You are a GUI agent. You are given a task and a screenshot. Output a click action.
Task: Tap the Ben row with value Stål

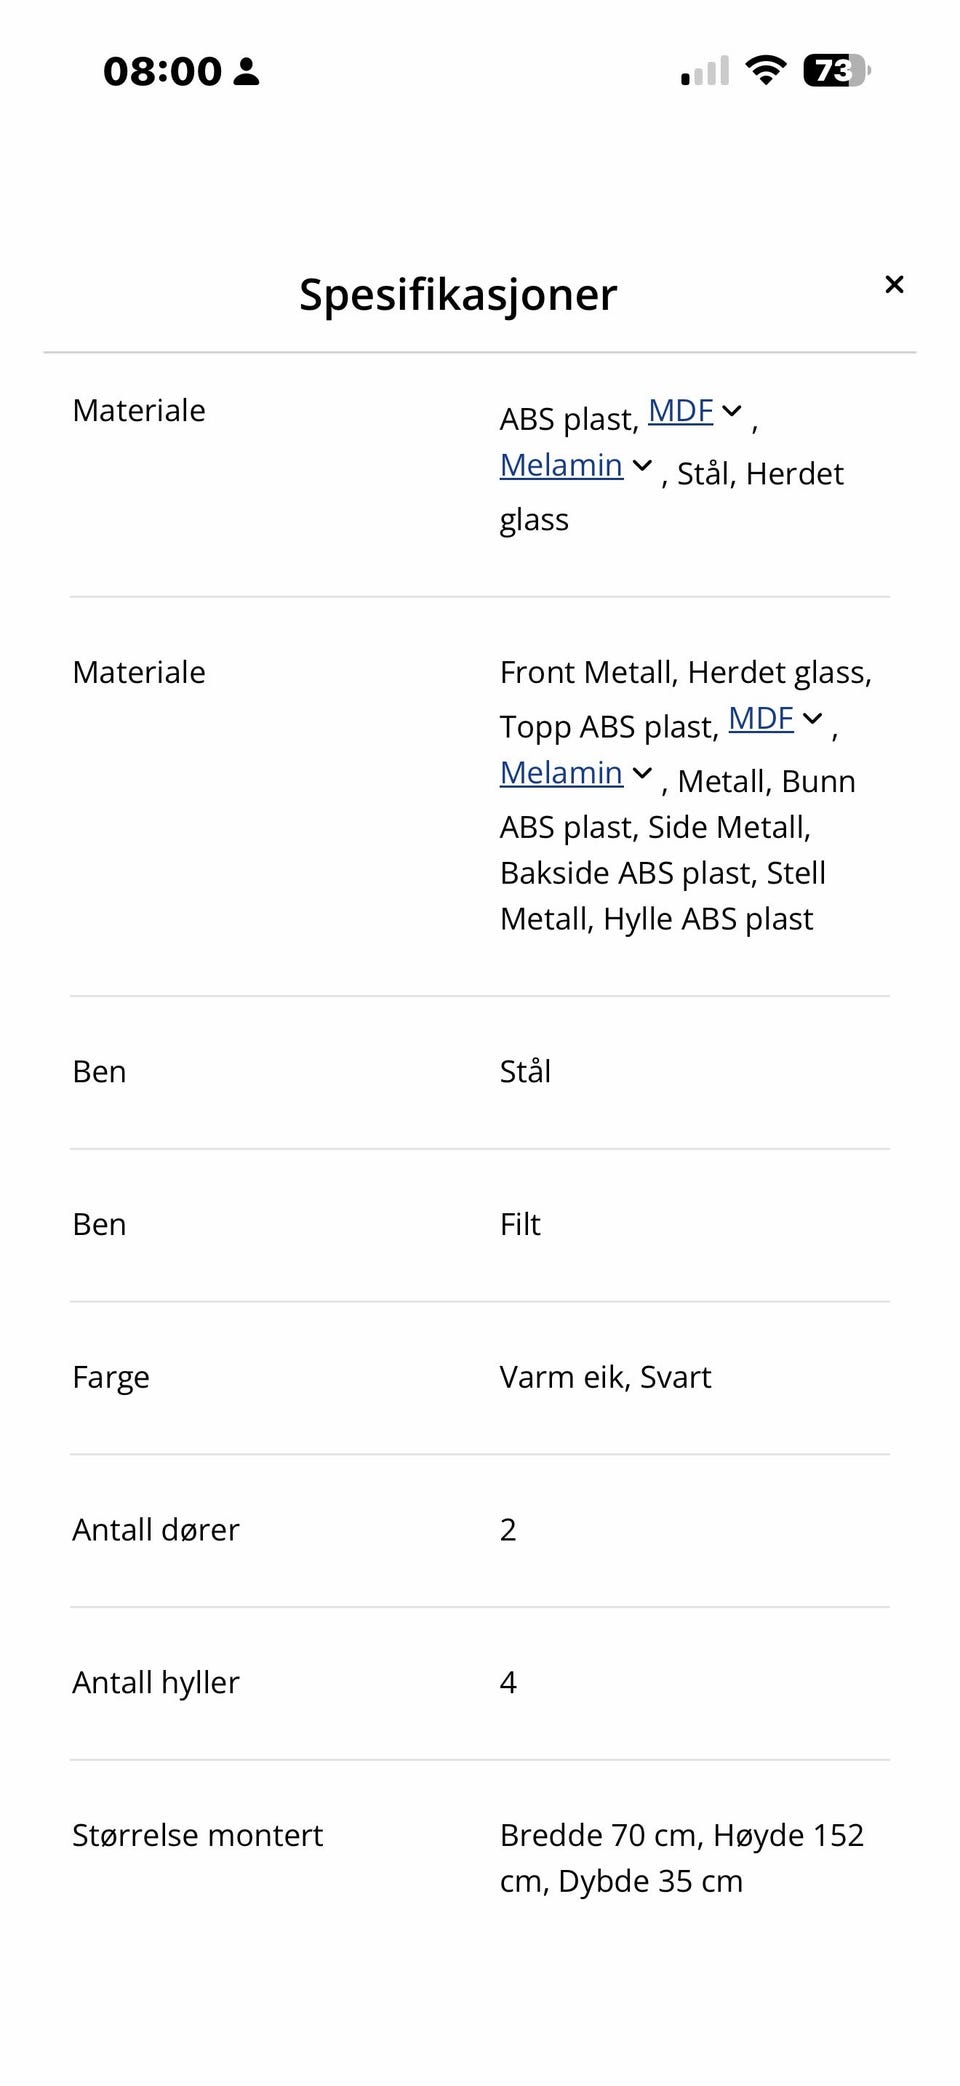[x=480, y=1072]
